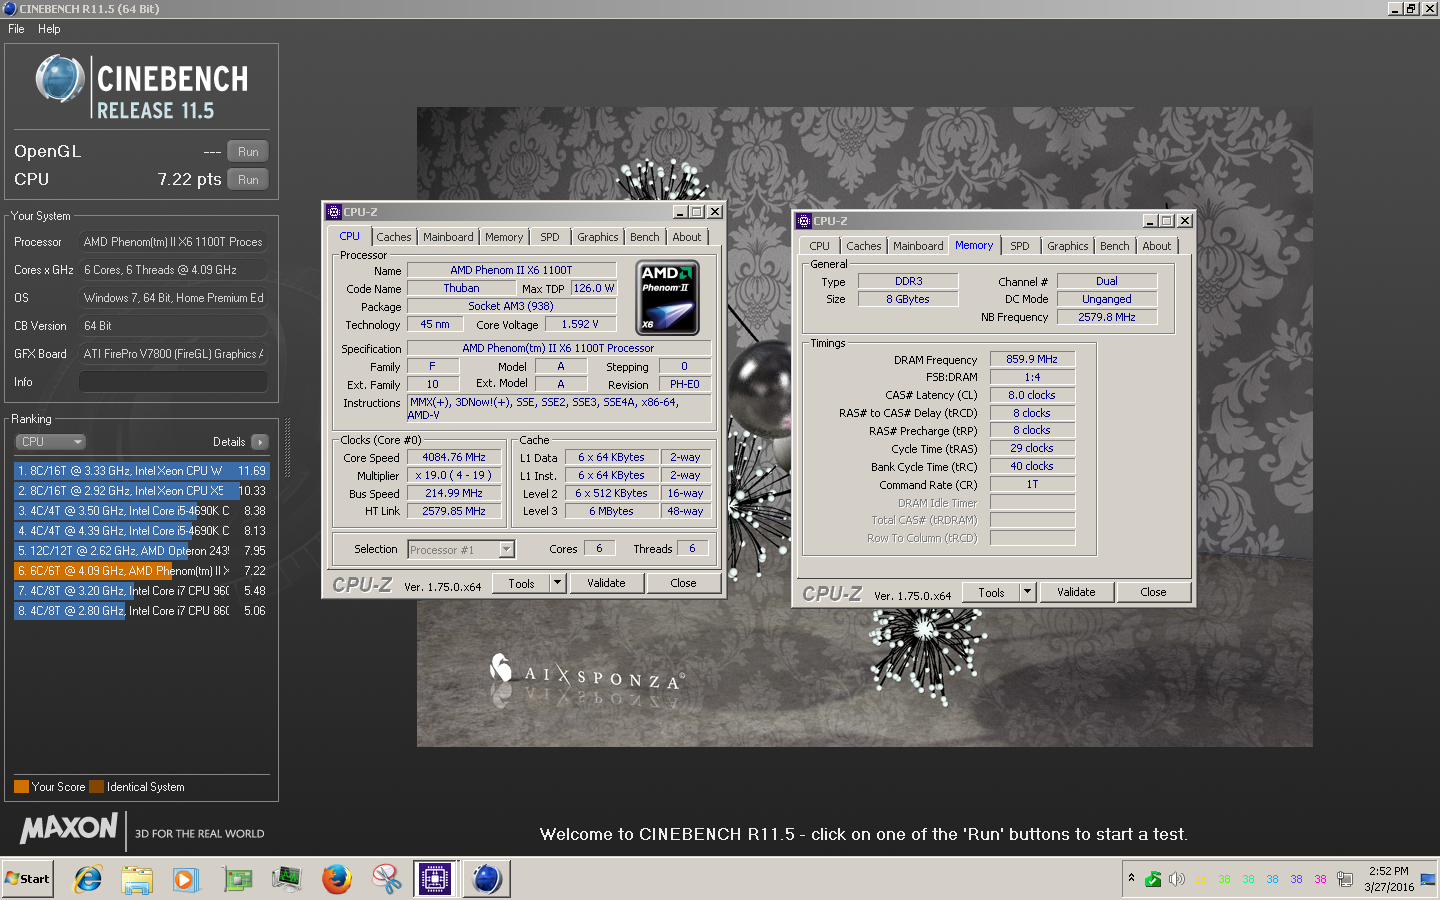Open Caches tab in left CPU-Z window
This screenshot has height=900, width=1440.
pyautogui.click(x=394, y=237)
